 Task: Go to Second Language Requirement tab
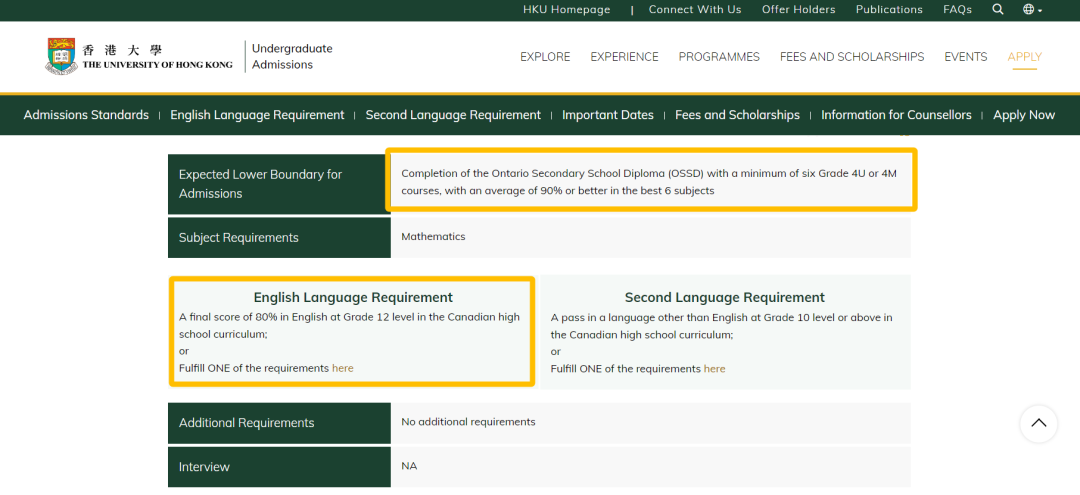pyautogui.click(x=453, y=115)
